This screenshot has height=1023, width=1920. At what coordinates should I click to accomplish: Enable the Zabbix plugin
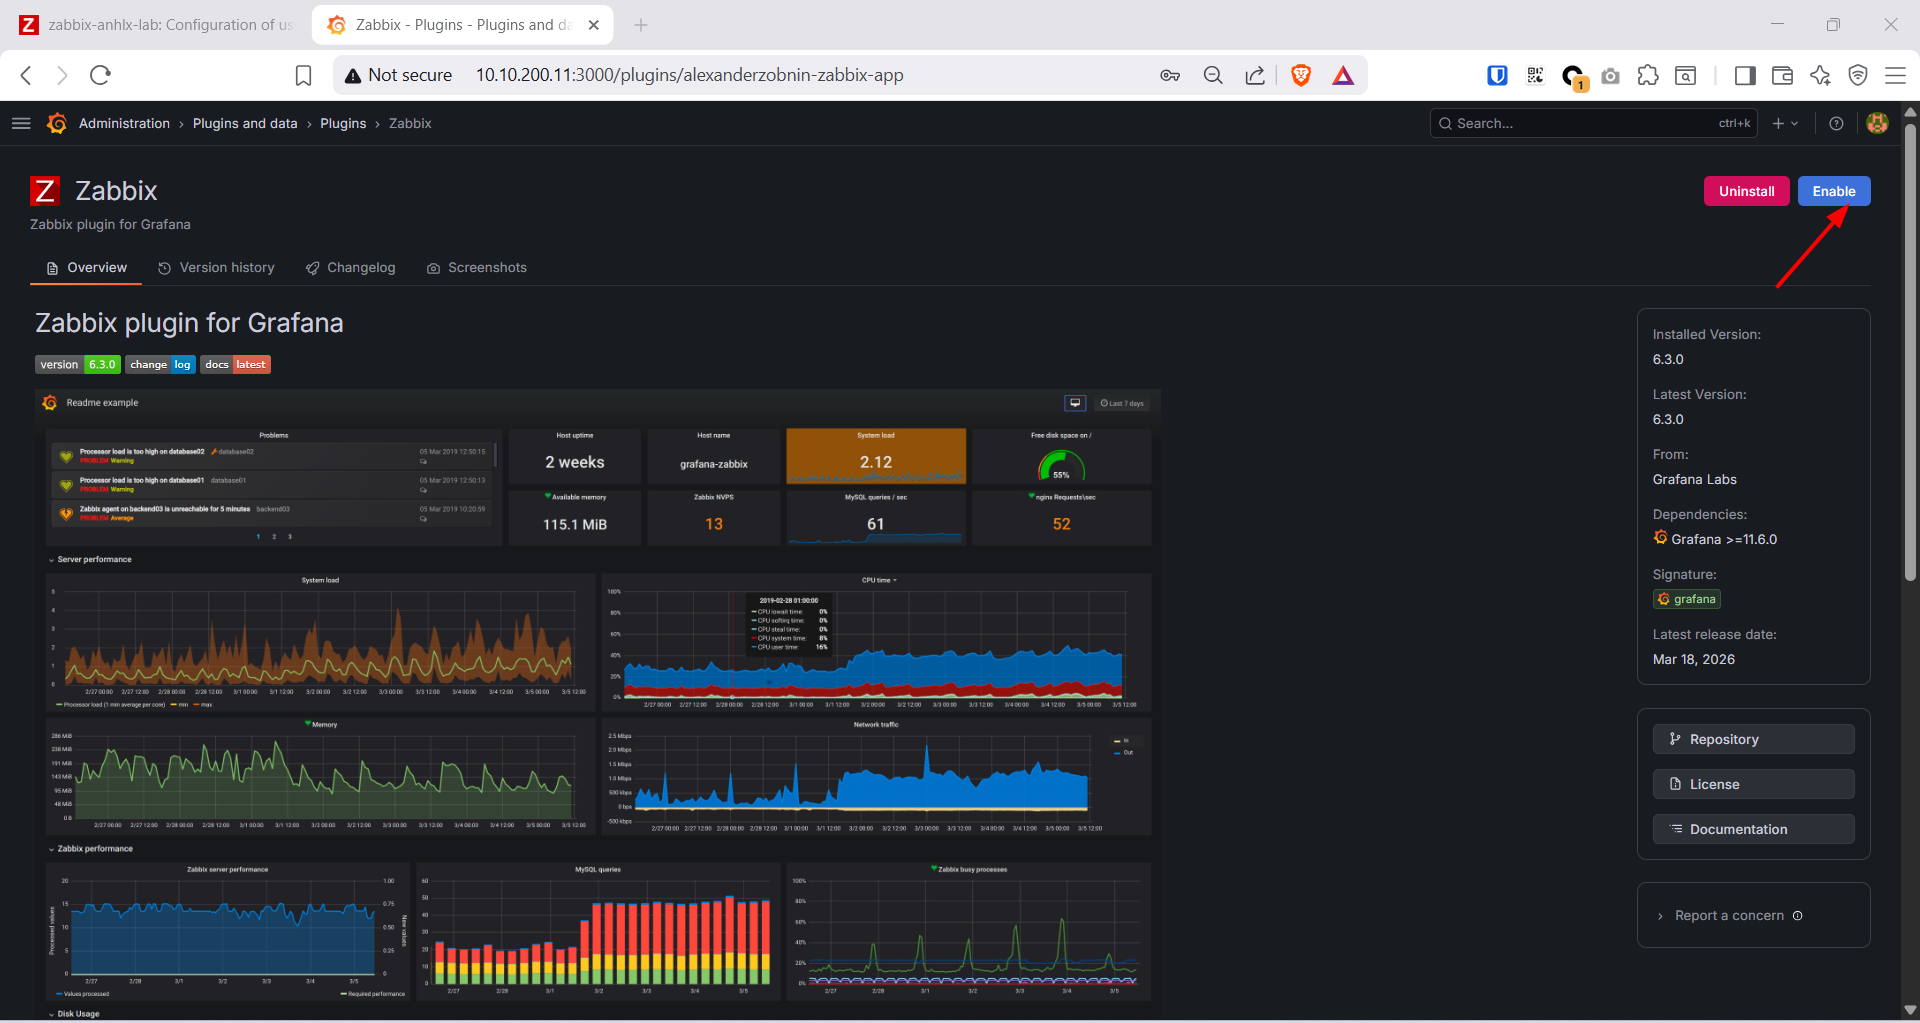coord(1833,191)
